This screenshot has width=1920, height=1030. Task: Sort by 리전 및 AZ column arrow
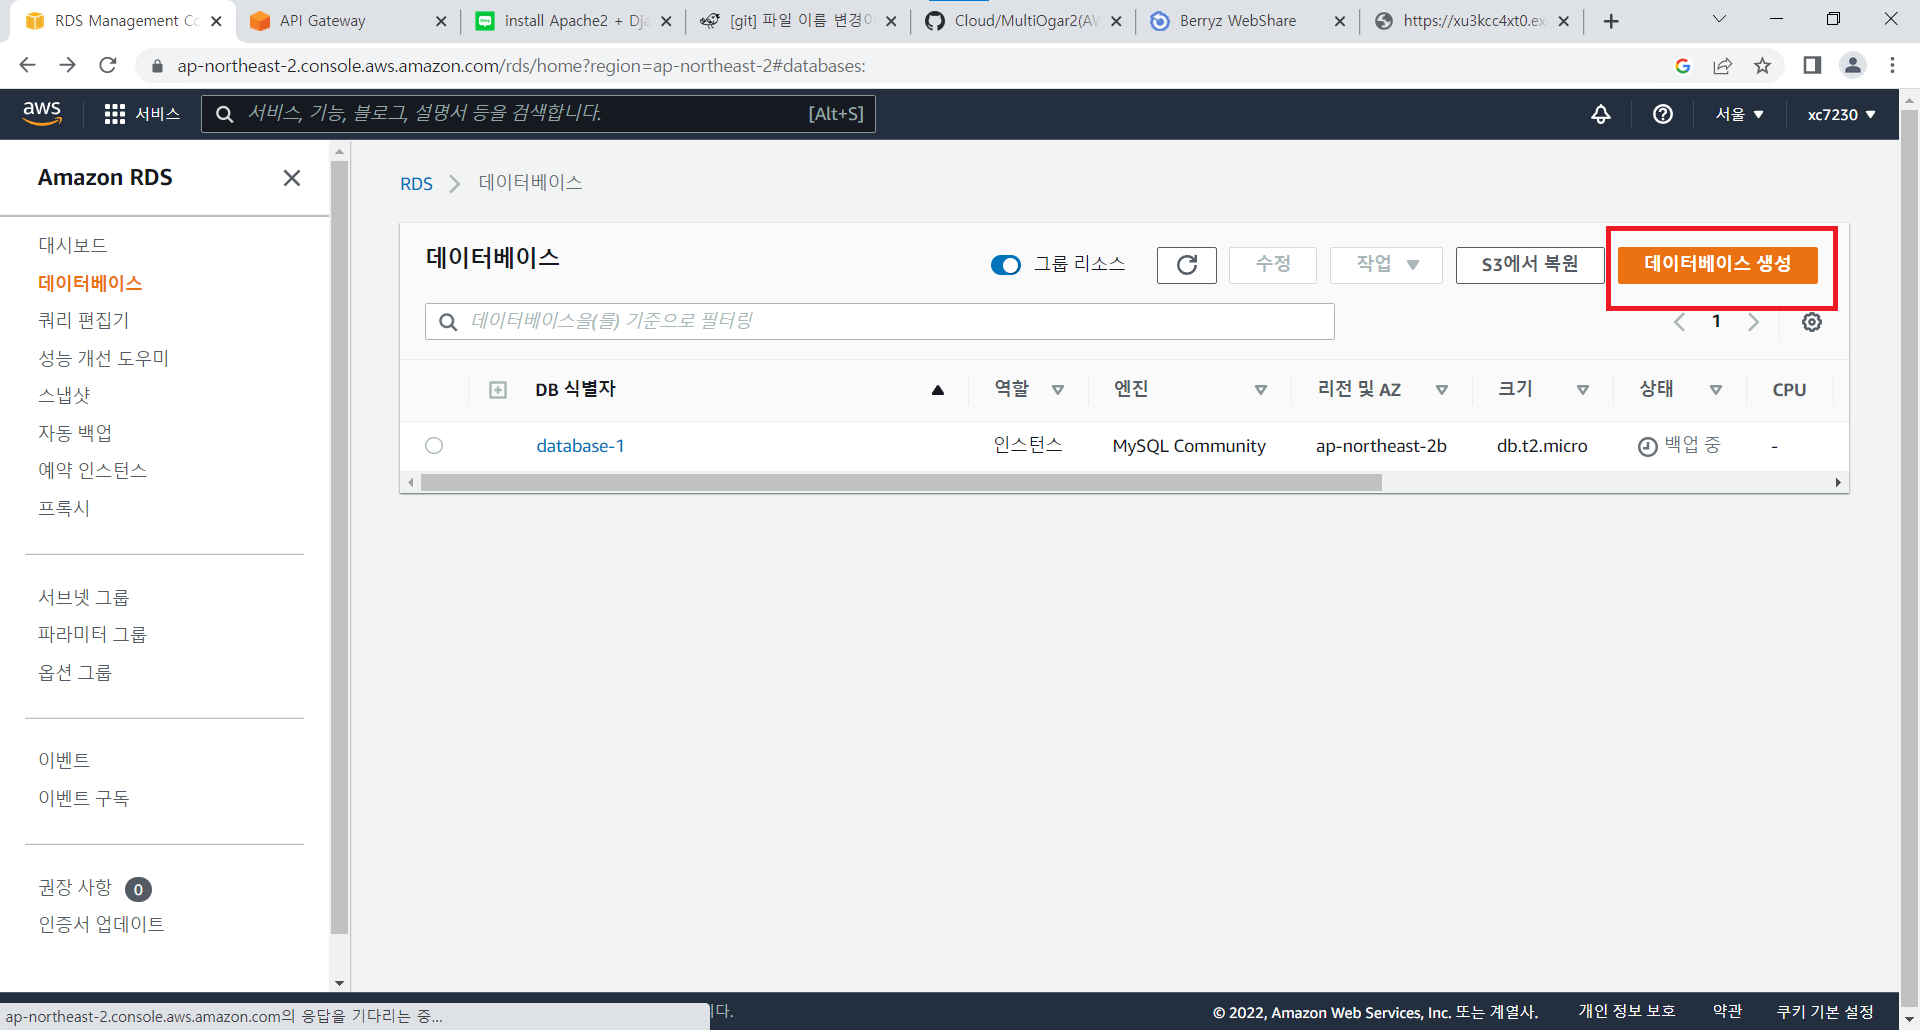point(1442,390)
